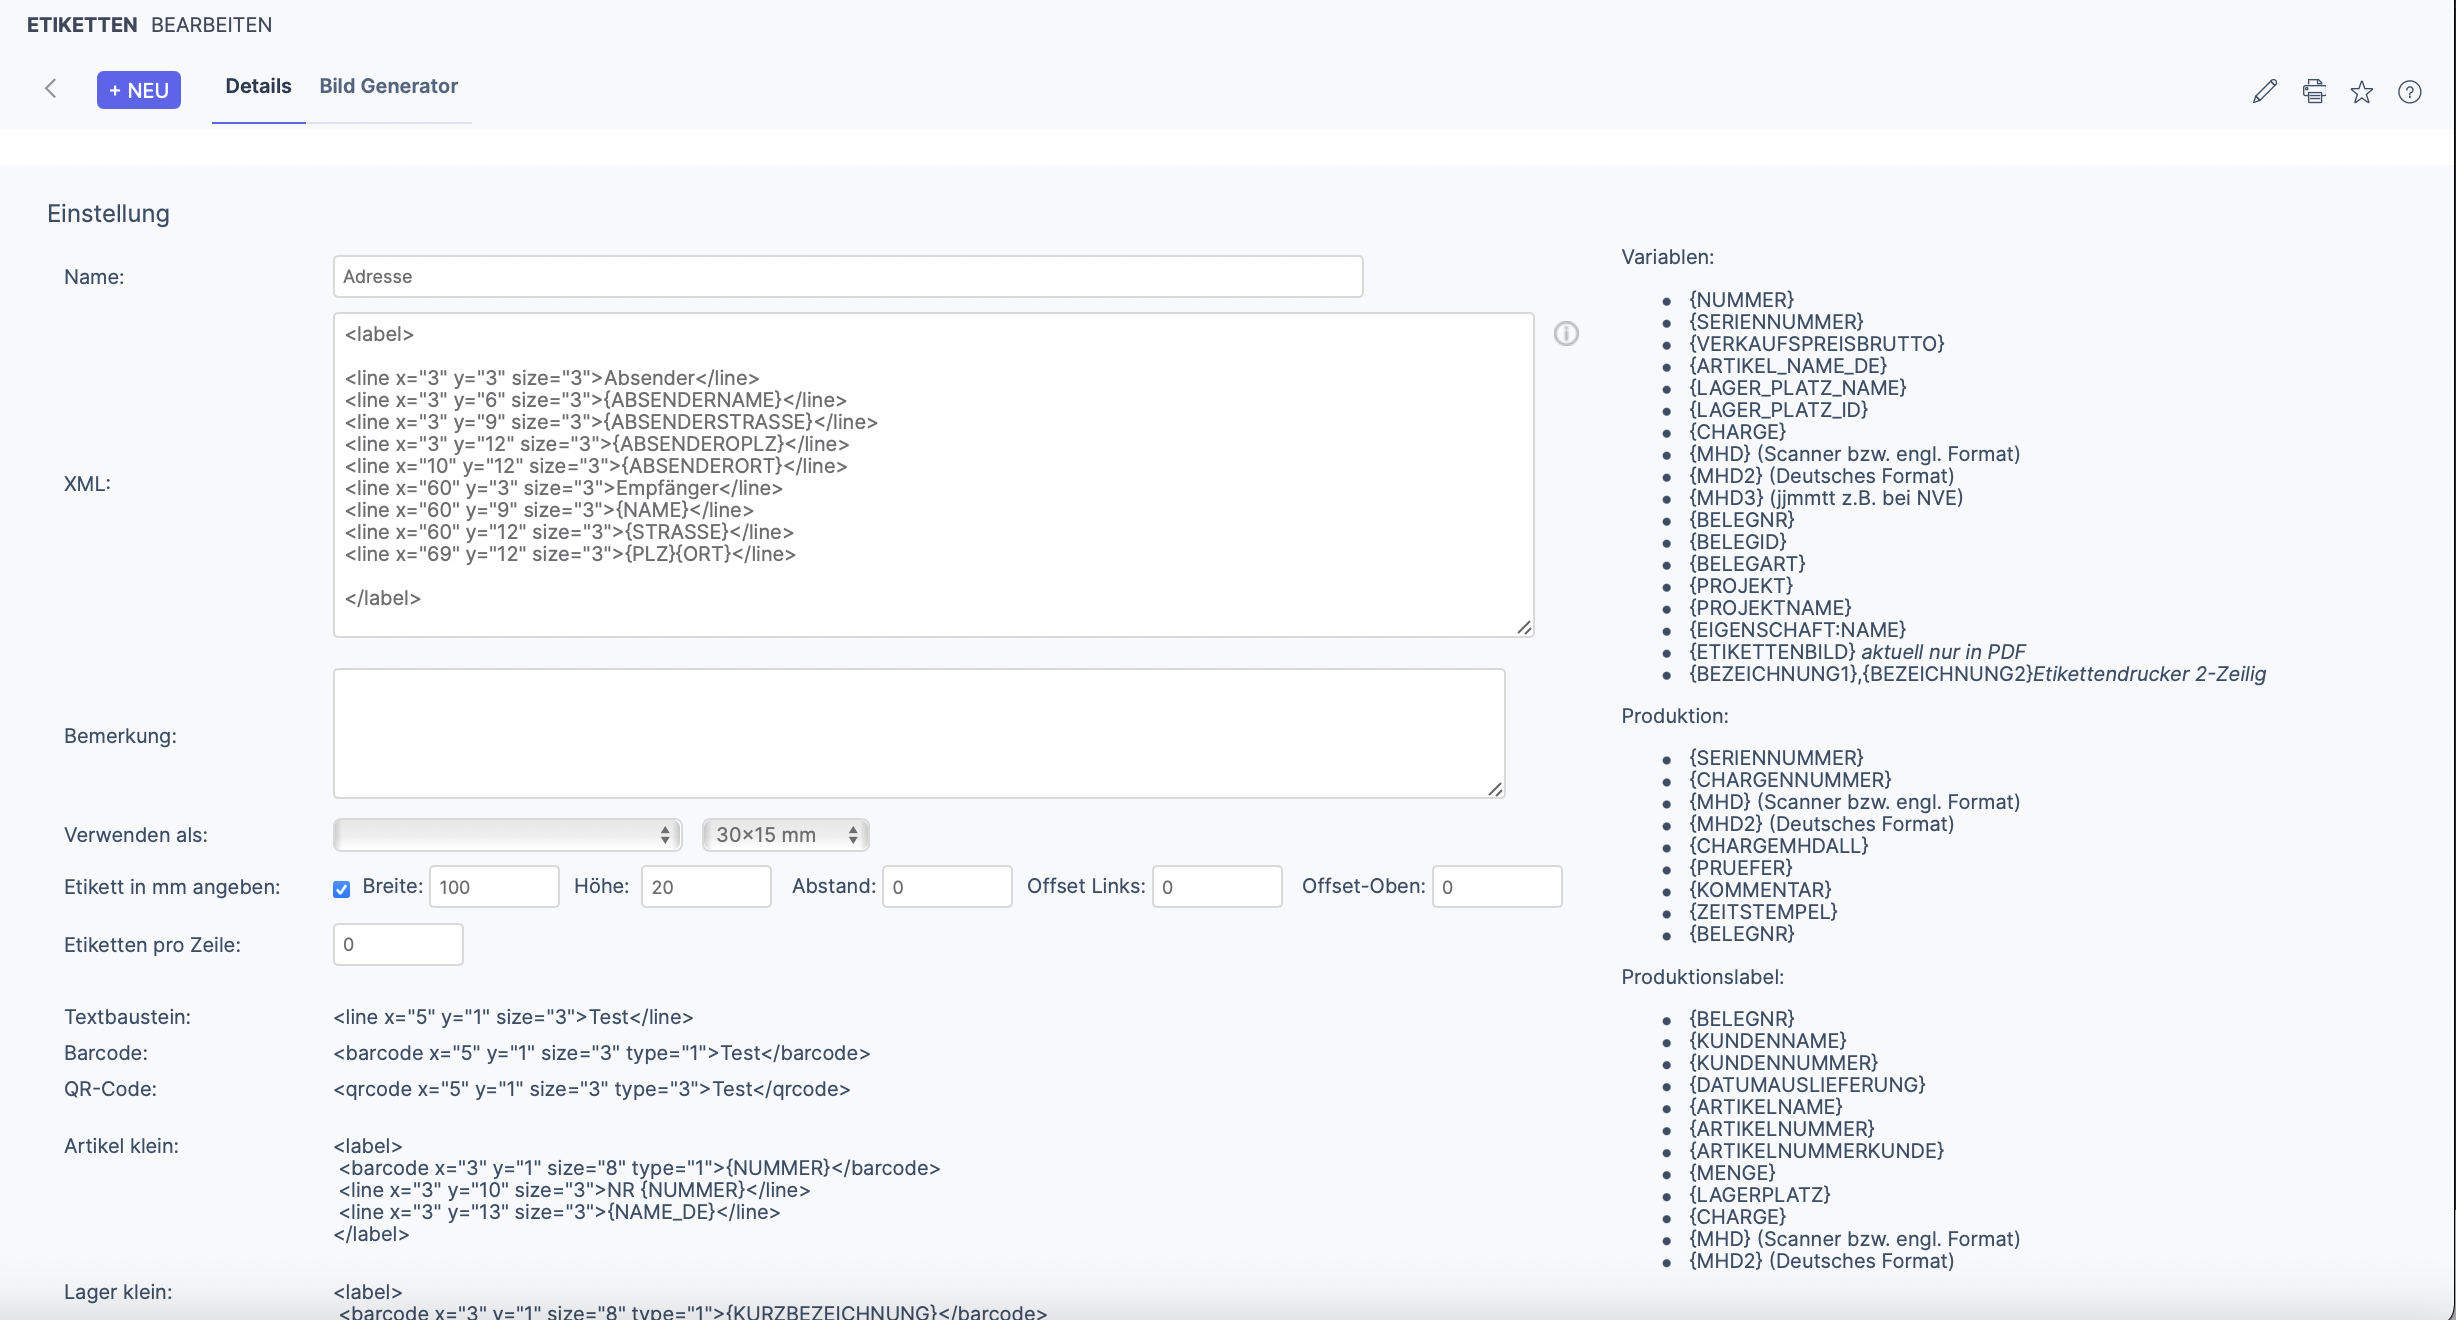
Task: Toggle the Etikett in mm checkbox
Action: 342,889
